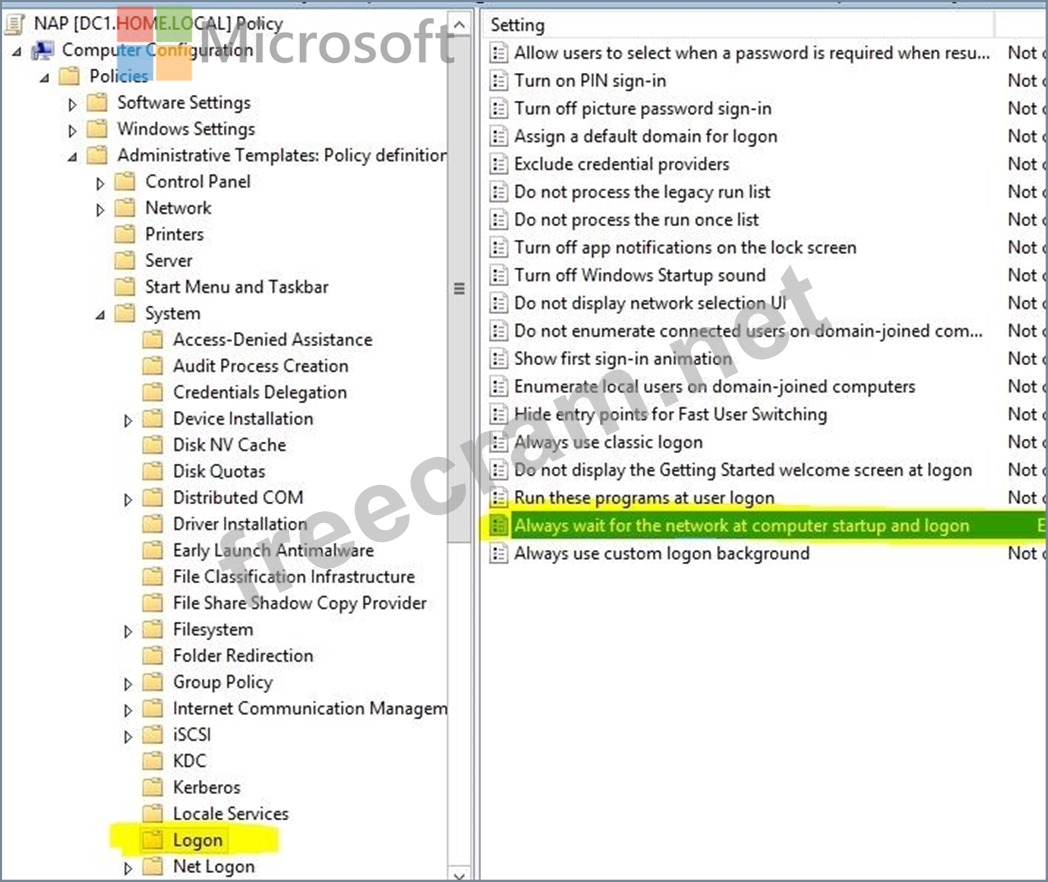The width and height of the screenshot is (1048, 882).
Task: Expand the Software Settings node
Action: point(72,104)
